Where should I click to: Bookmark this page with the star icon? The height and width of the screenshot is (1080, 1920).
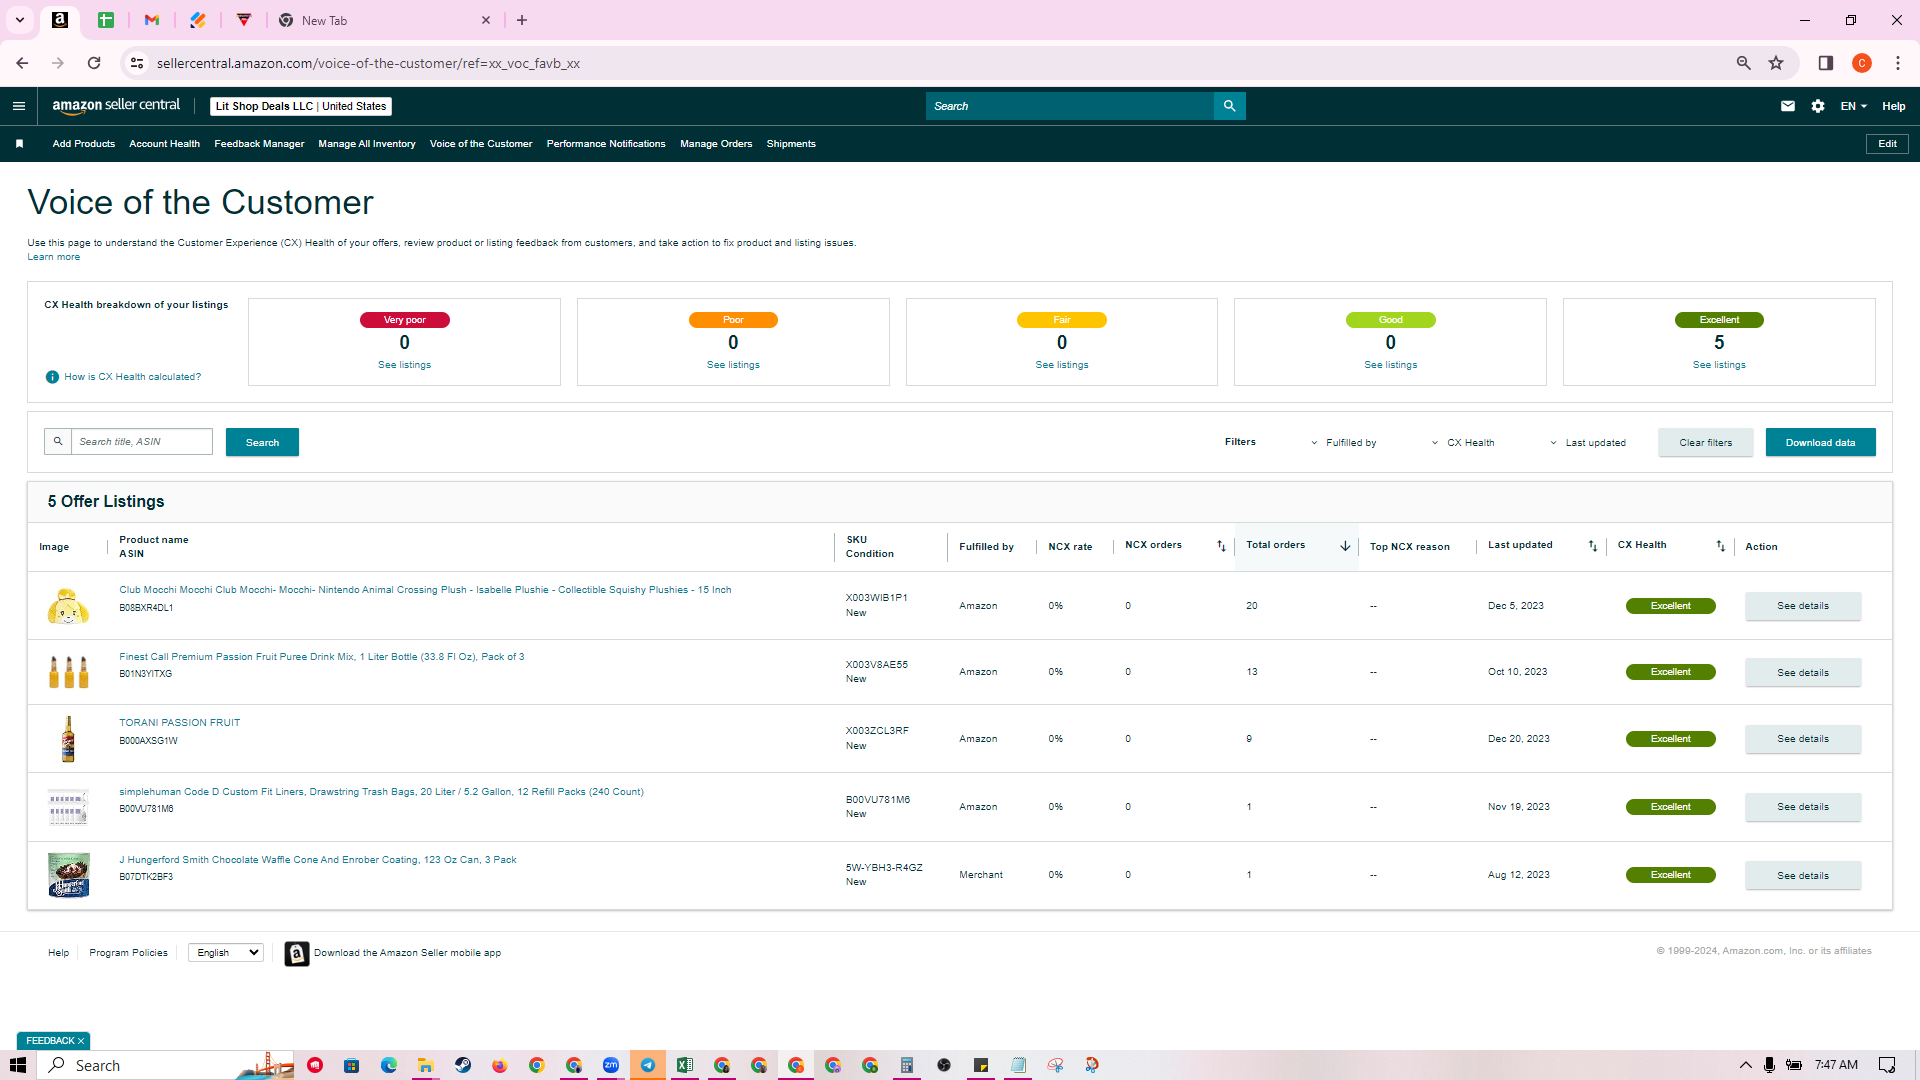(1776, 63)
